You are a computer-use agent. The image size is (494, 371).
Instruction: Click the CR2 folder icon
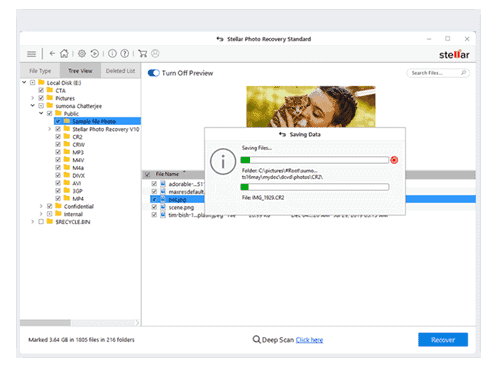coord(67,136)
